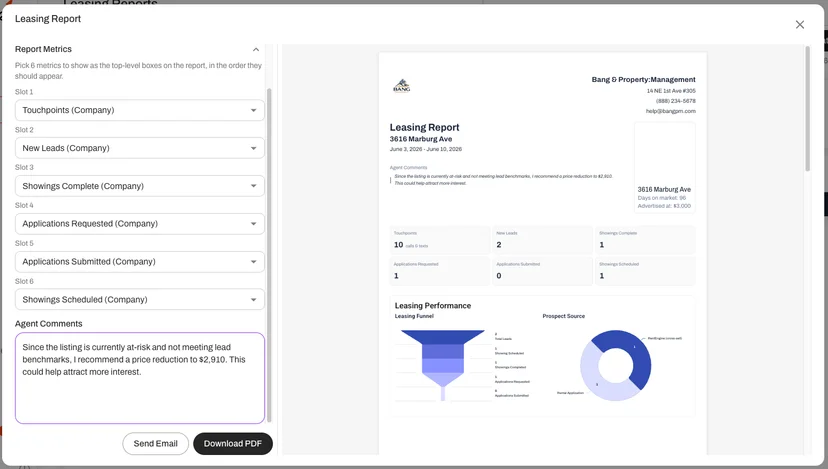Click the New Leads metric box
Screen dimensions: 828x469
point(542,240)
